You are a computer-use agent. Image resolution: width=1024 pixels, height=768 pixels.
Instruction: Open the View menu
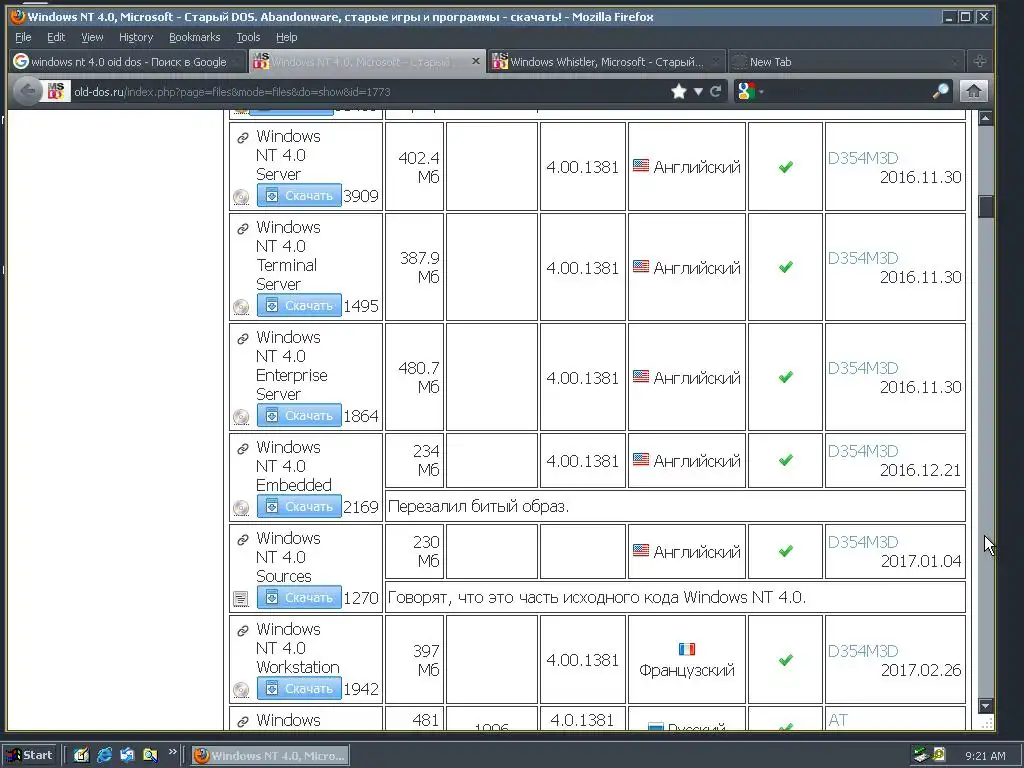(92, 37)
